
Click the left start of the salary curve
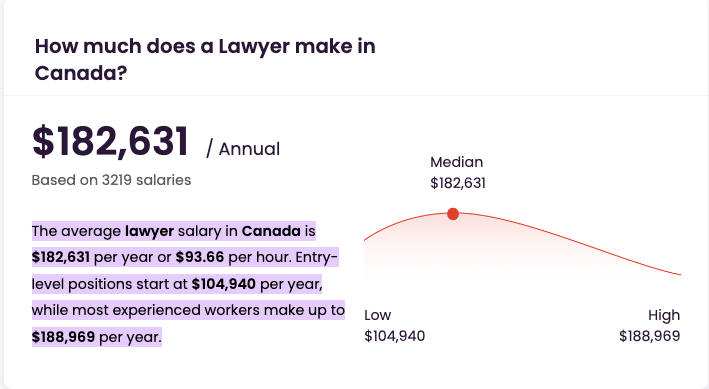point(366,239)
